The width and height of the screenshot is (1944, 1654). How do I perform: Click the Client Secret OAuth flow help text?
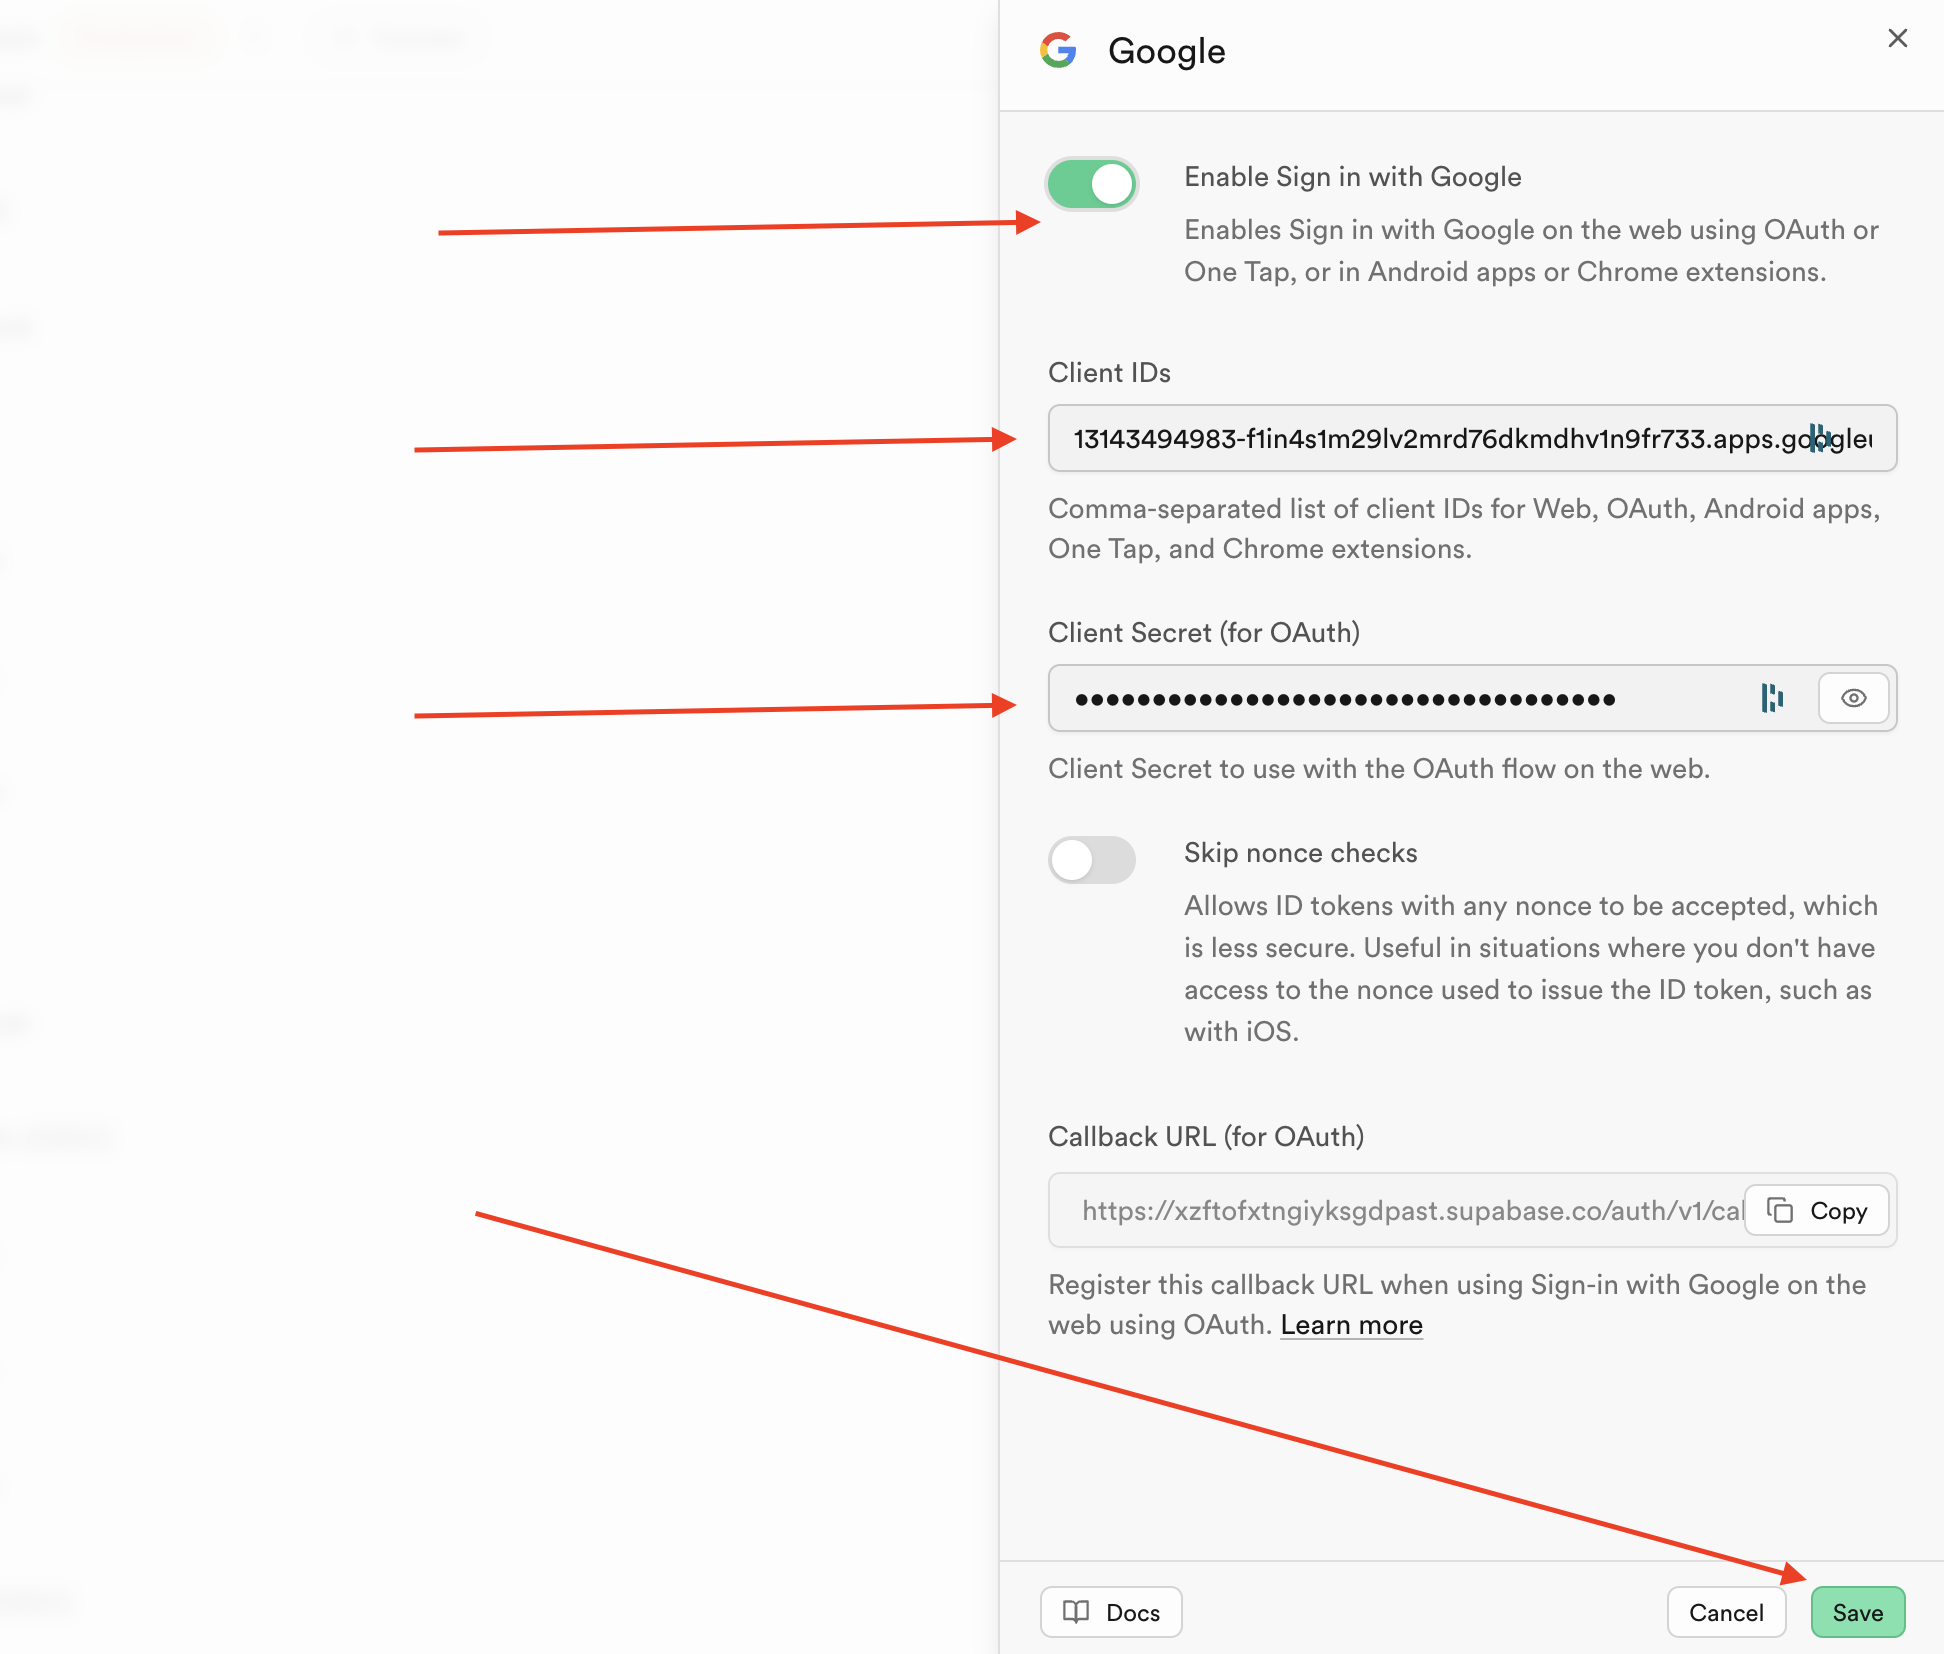[1379, 769]
